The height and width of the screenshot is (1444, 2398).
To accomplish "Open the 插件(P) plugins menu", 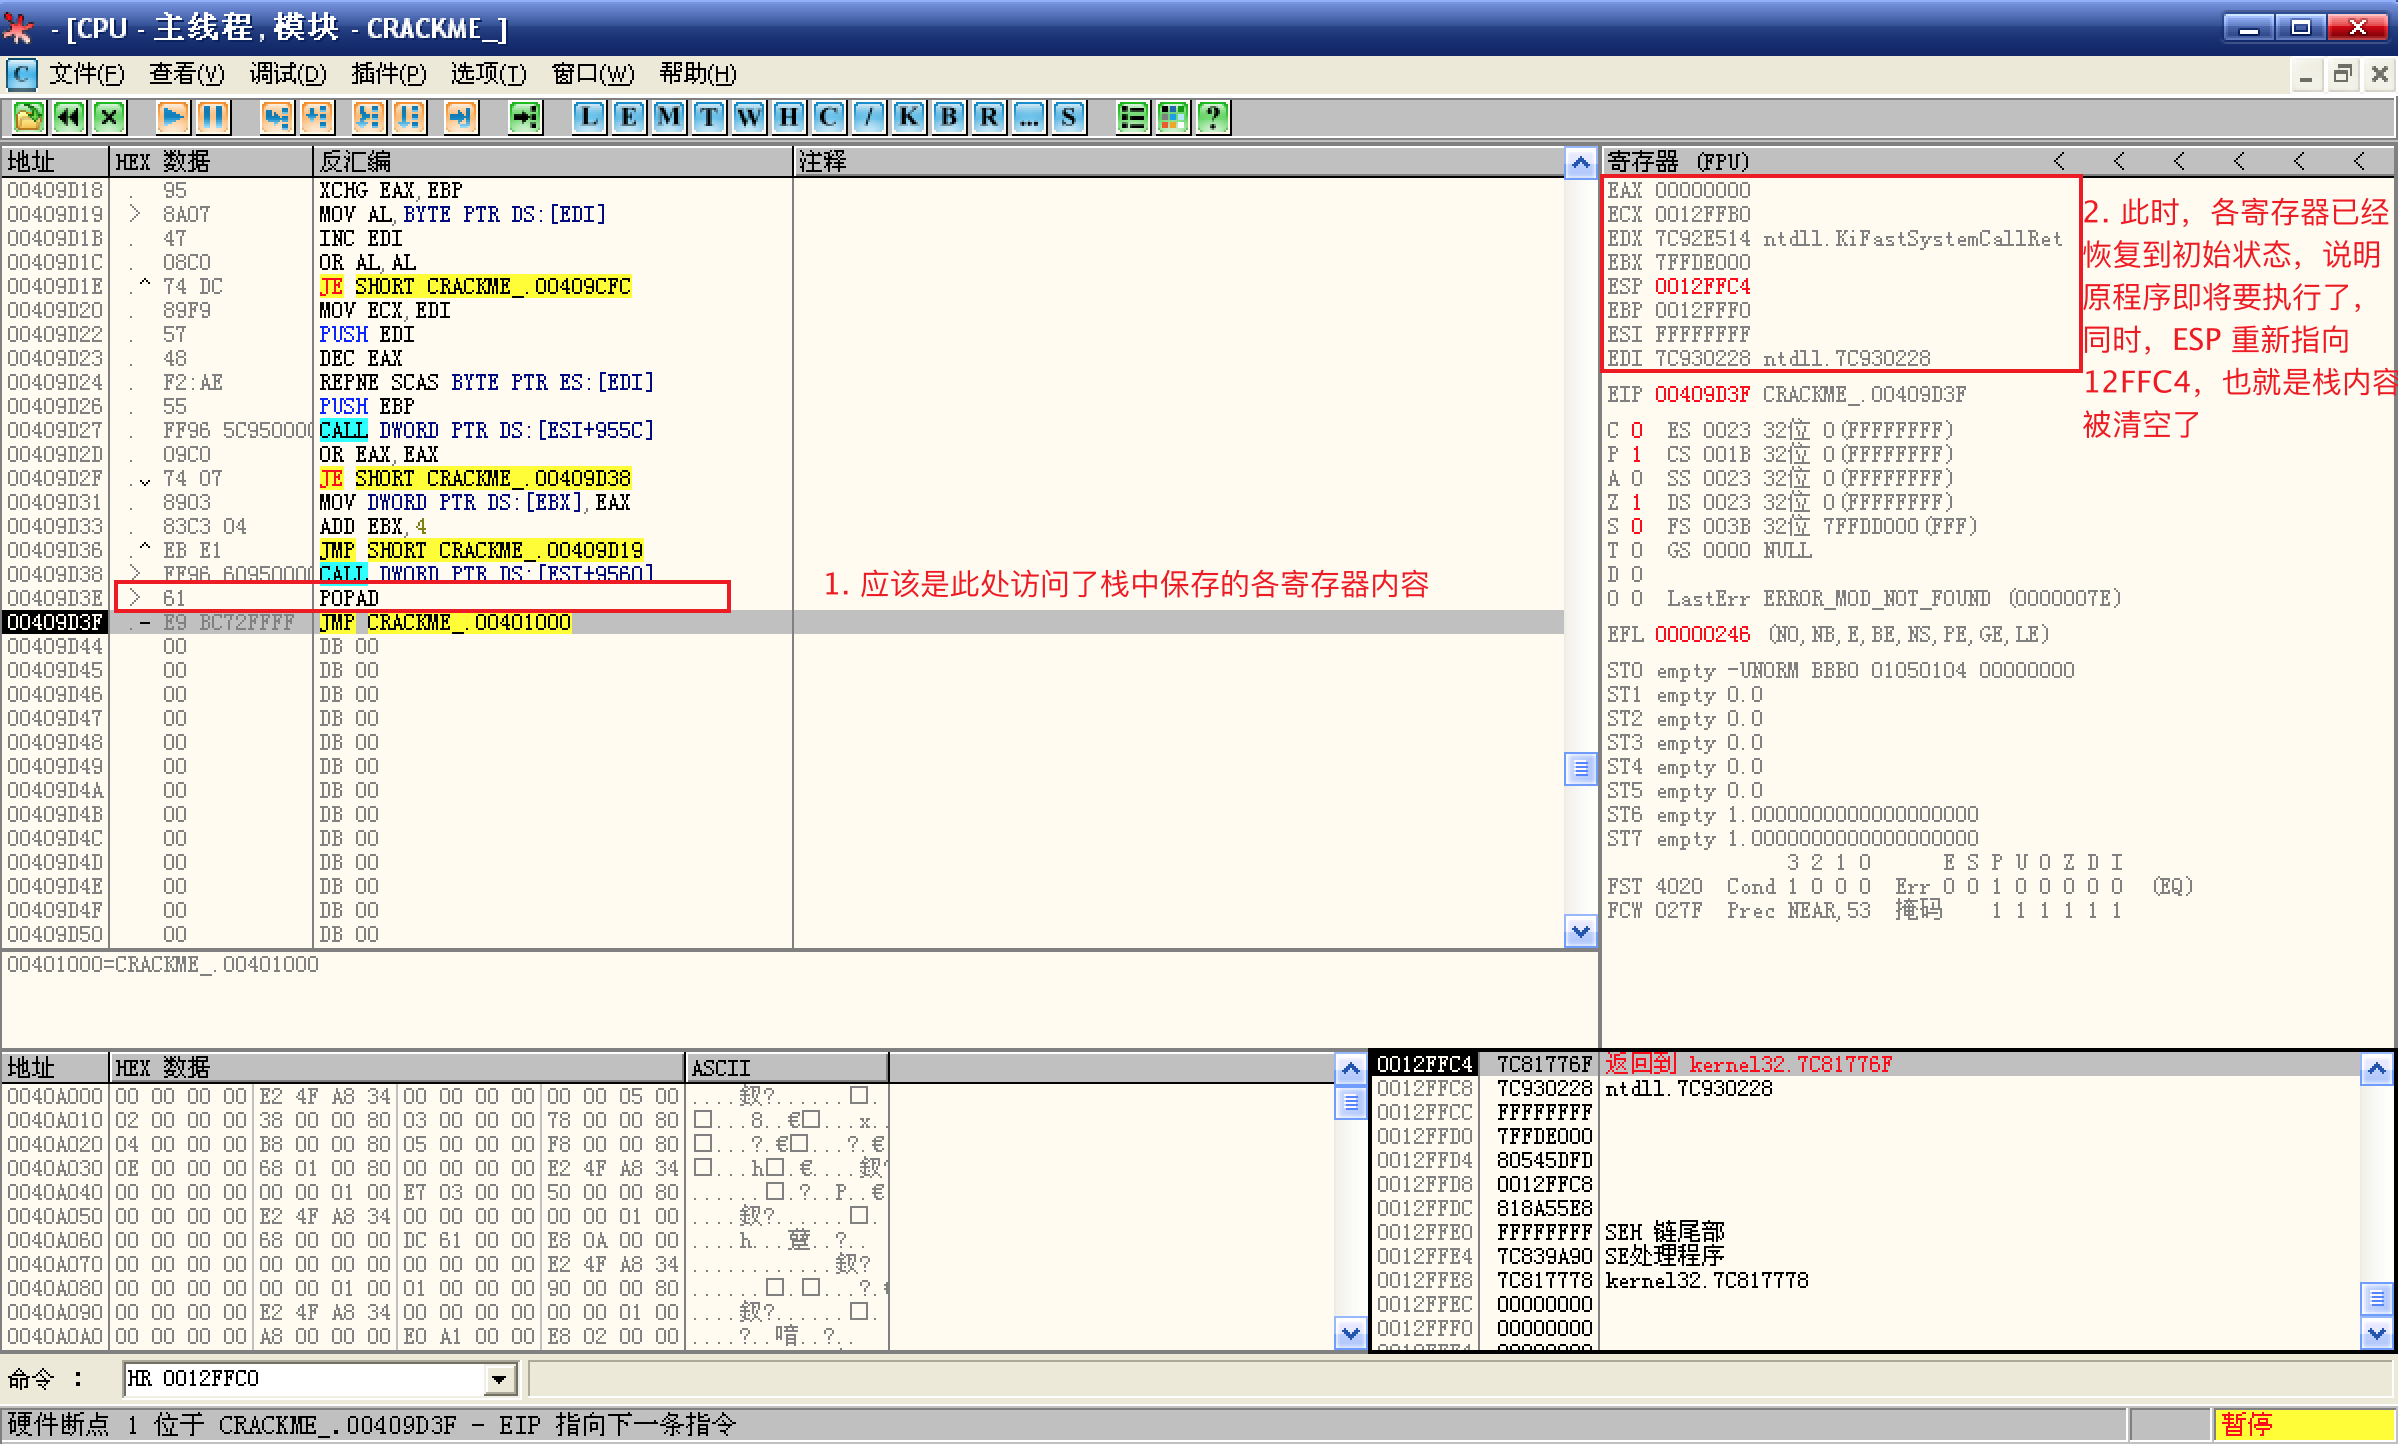I will click(x=388, y=74).
